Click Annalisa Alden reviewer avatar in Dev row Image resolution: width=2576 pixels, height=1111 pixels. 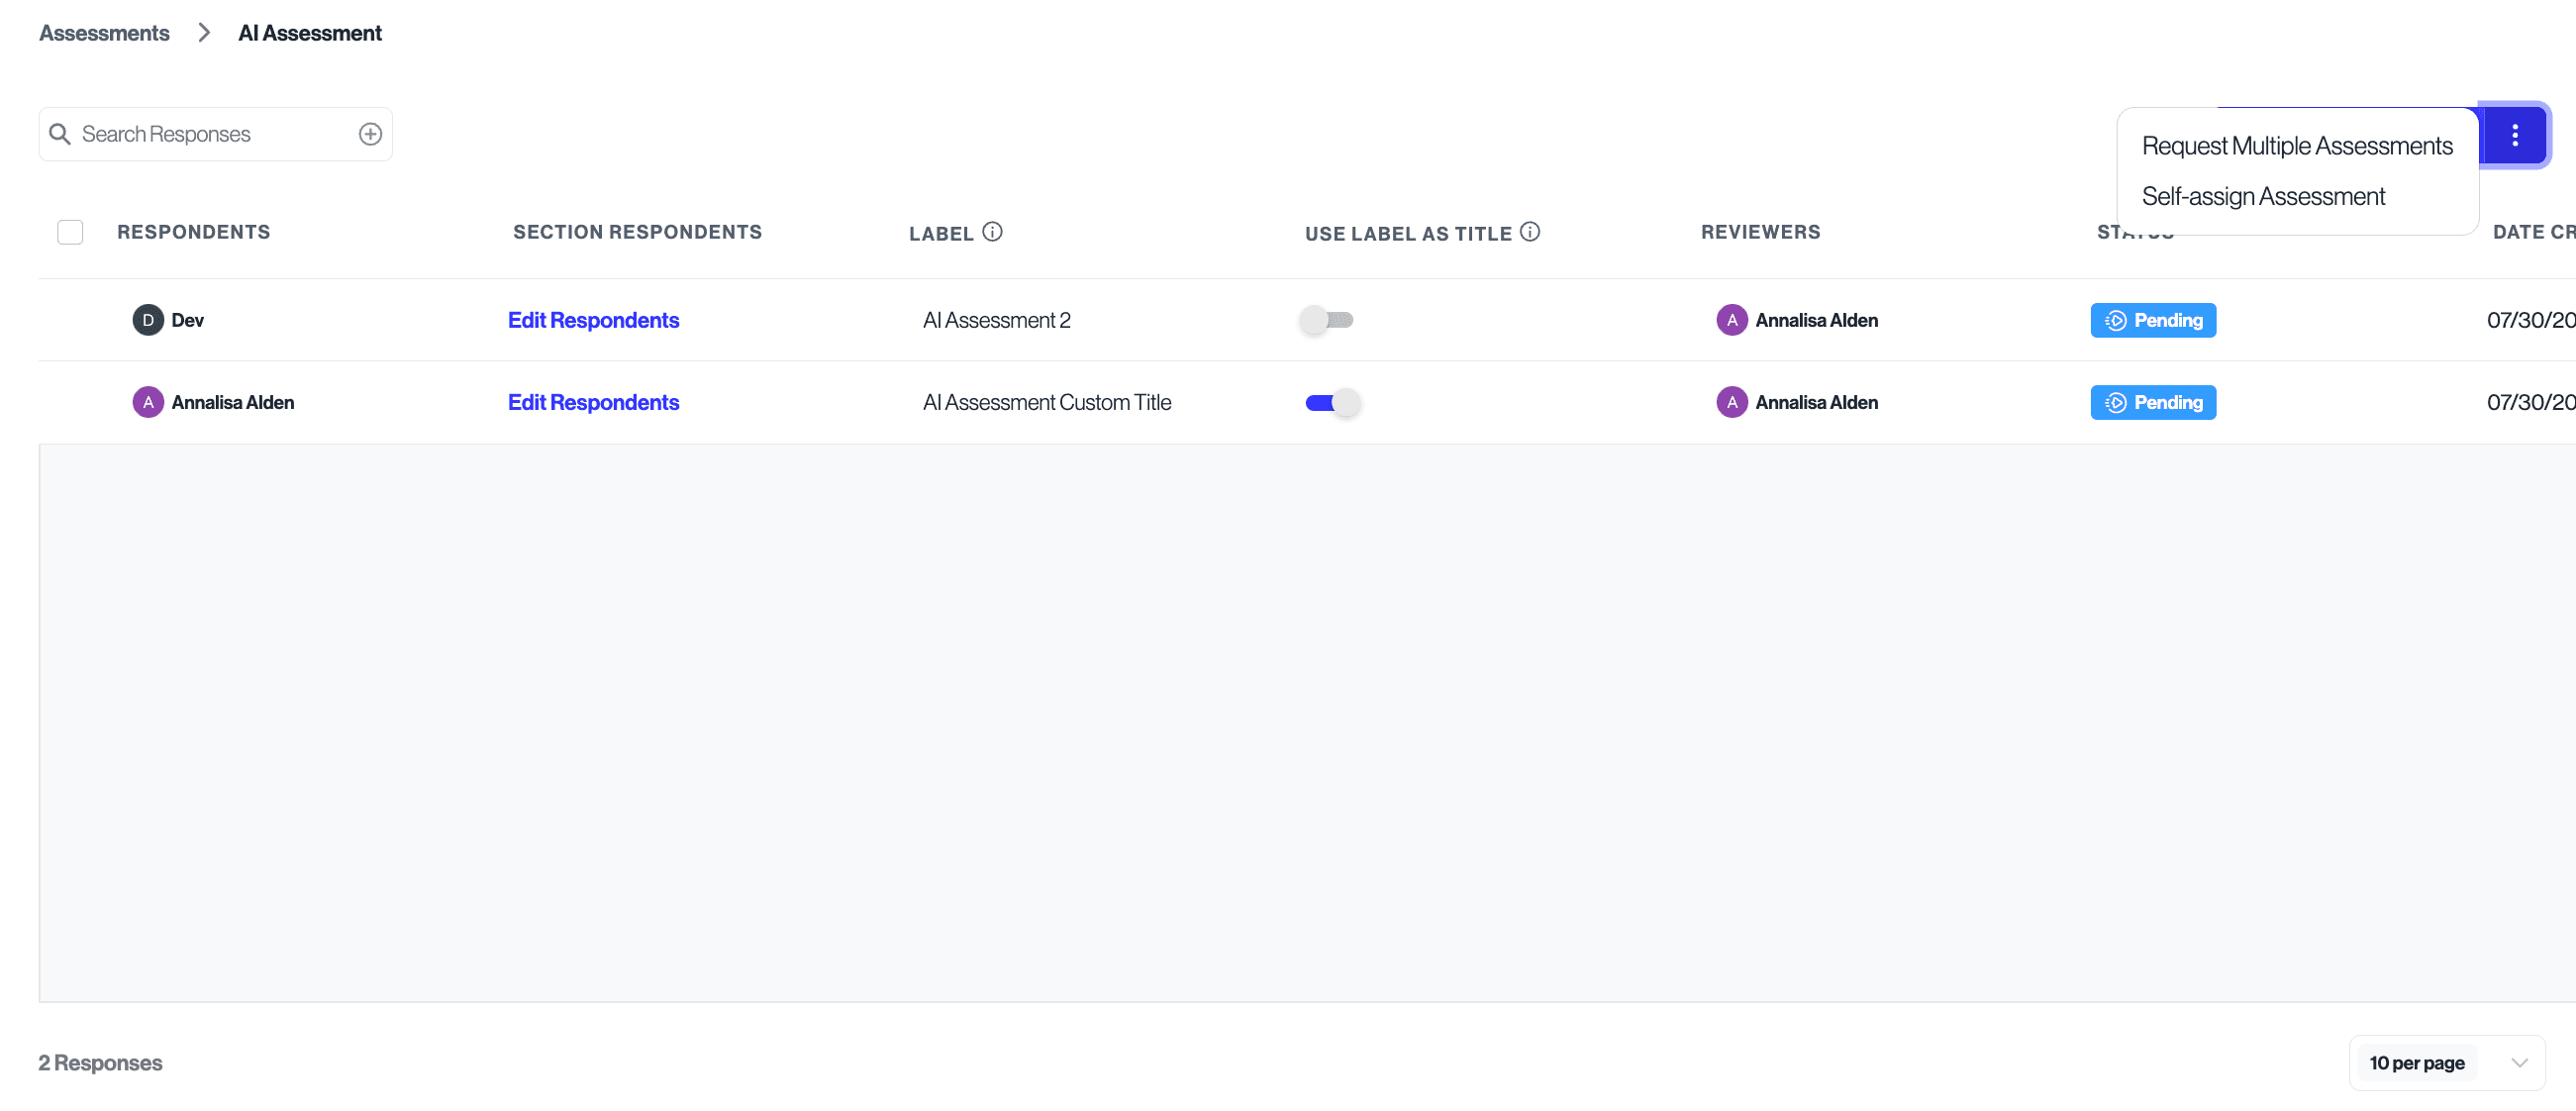pos(1731,320)
